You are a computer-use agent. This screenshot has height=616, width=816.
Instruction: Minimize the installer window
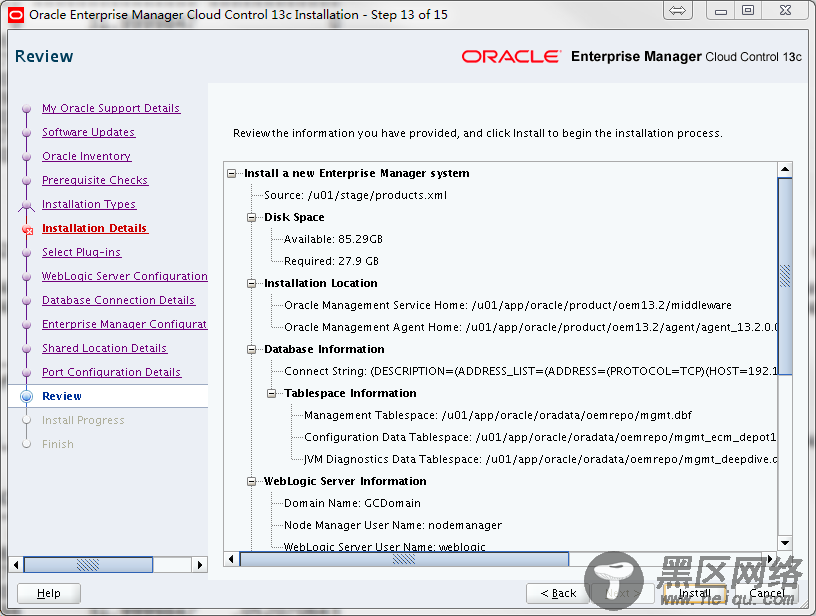pos(721,11)
